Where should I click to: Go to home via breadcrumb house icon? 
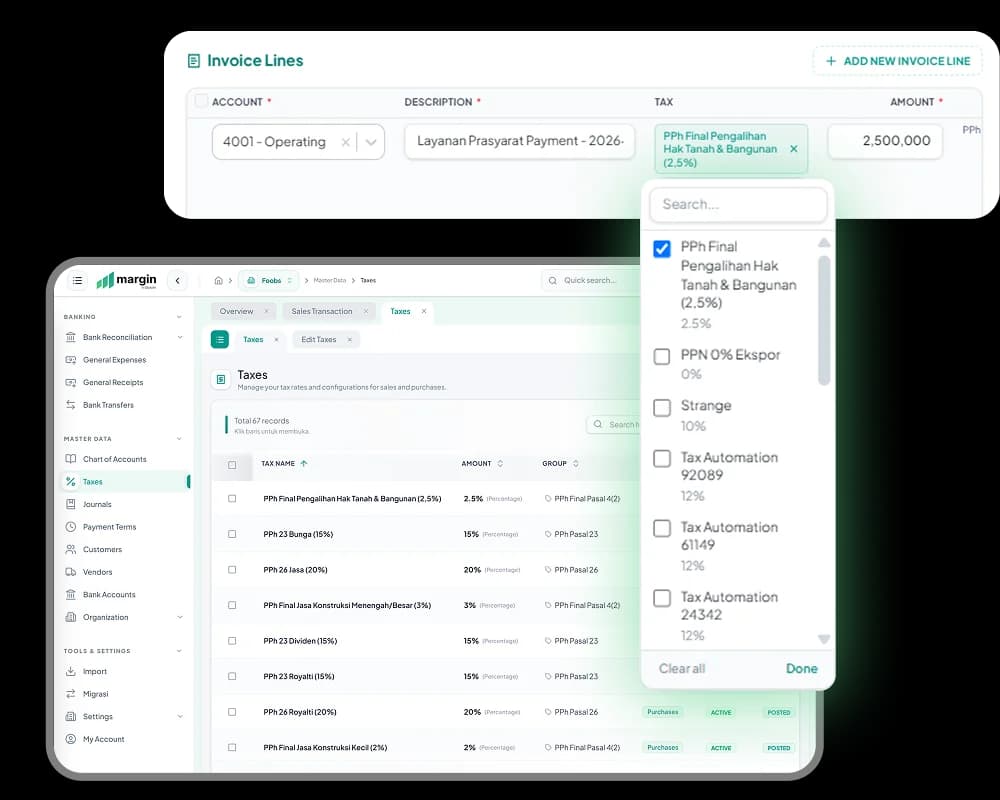(x=219, y=280)
